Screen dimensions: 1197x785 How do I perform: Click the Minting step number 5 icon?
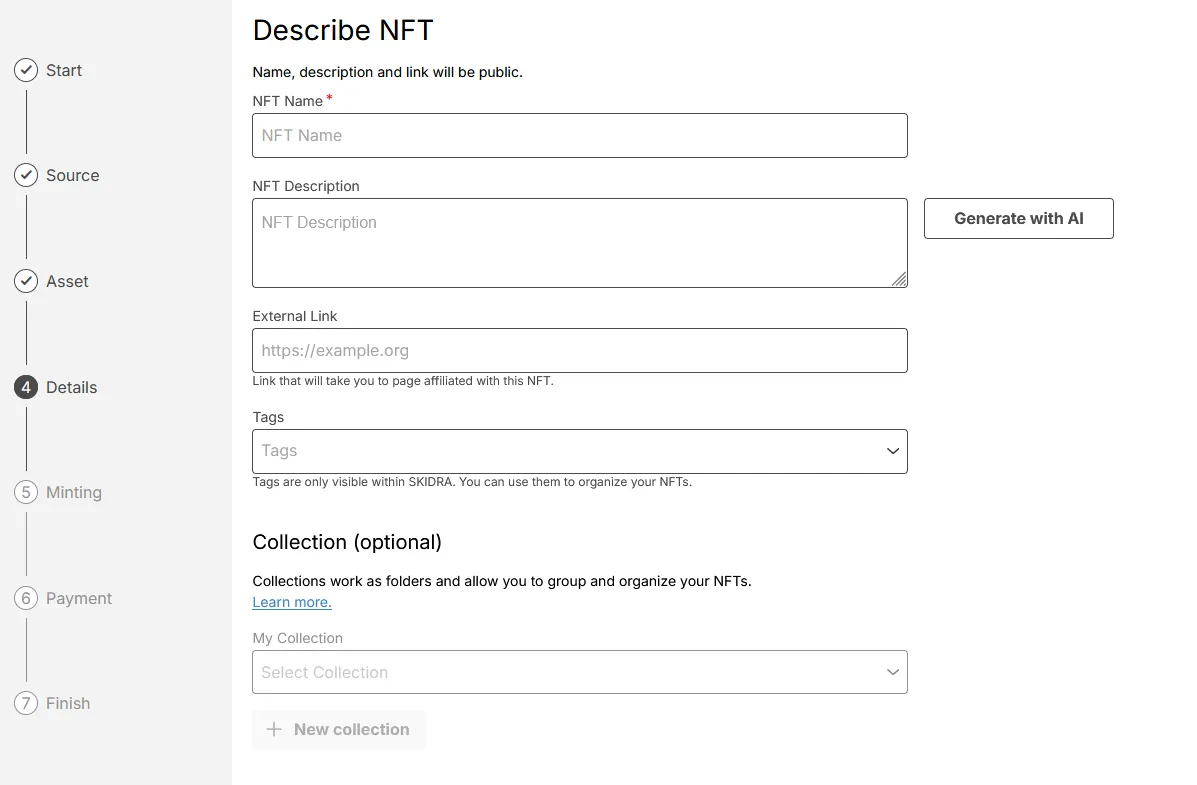tap(26, 493)
